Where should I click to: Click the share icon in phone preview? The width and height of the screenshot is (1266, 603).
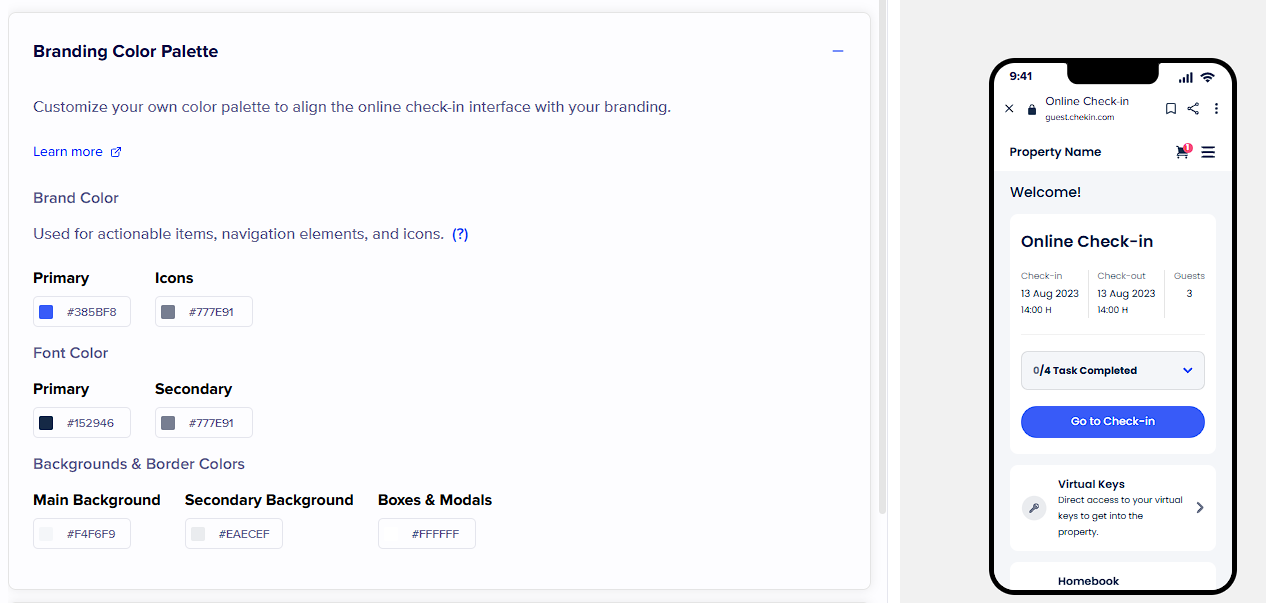click(1193, 108)
